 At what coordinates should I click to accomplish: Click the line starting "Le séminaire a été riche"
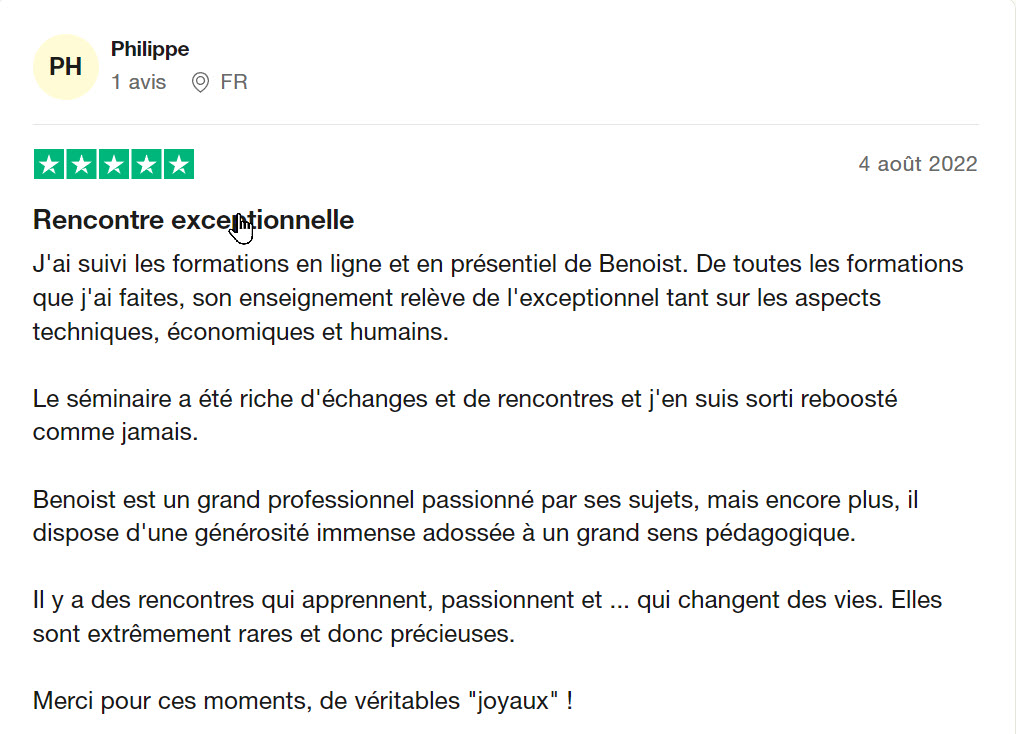point(465,399)
